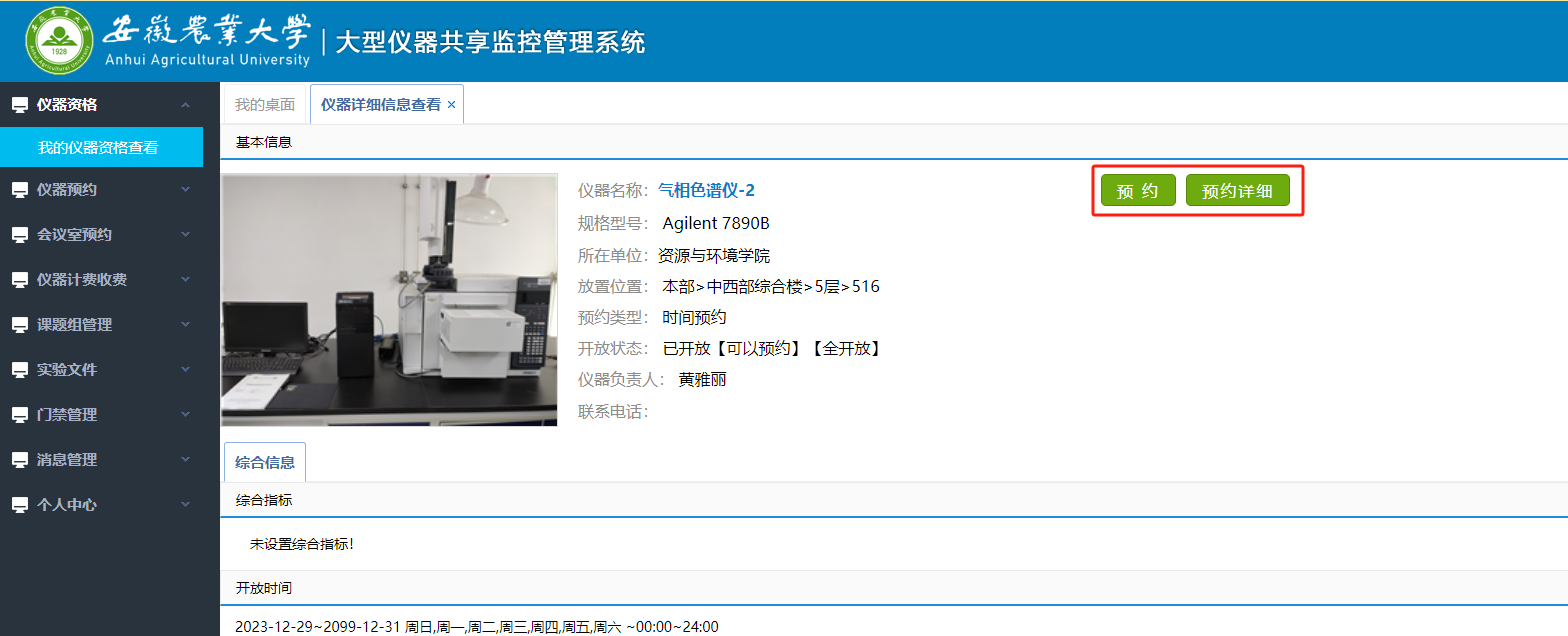Click the monitor icon beside 门禁管理

pyautogui.click(x=19, y=415)
